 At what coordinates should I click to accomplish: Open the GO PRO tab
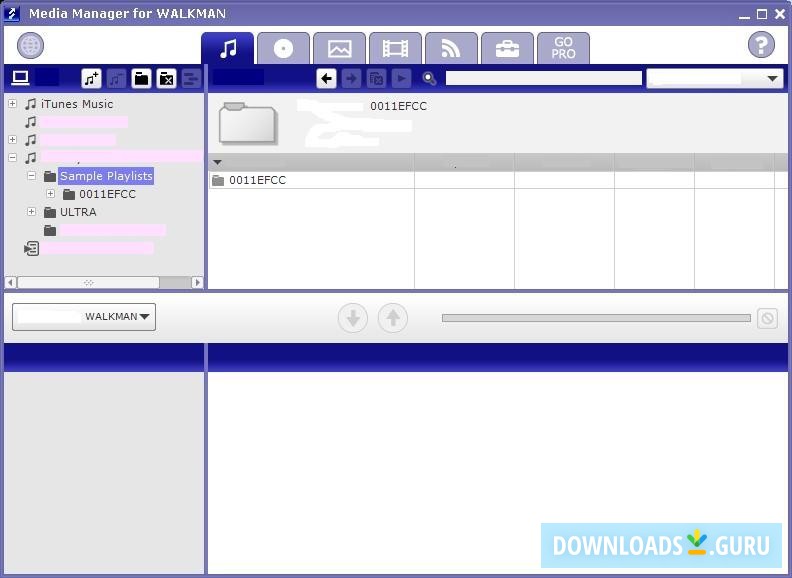click(563, 49)
